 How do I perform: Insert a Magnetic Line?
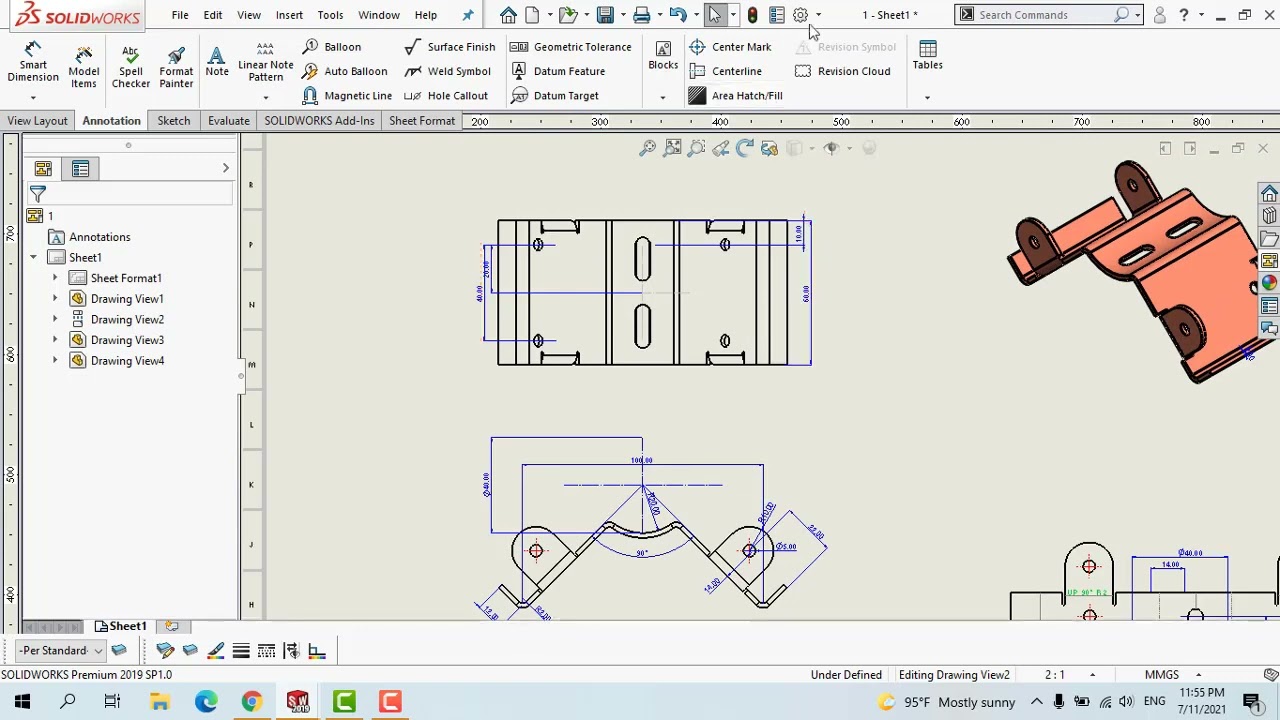point(346,96)
